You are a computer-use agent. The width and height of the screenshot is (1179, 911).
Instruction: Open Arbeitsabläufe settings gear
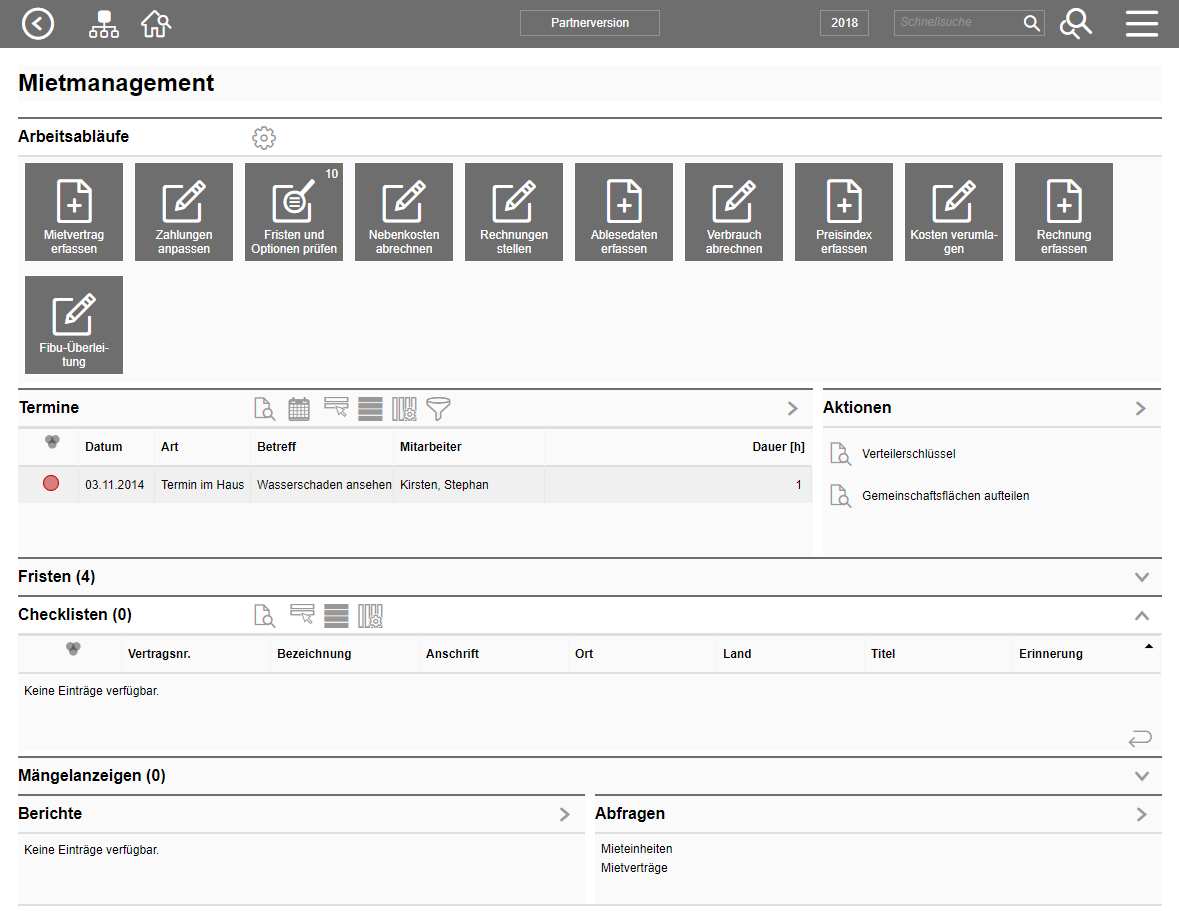(x=263, y=138)
